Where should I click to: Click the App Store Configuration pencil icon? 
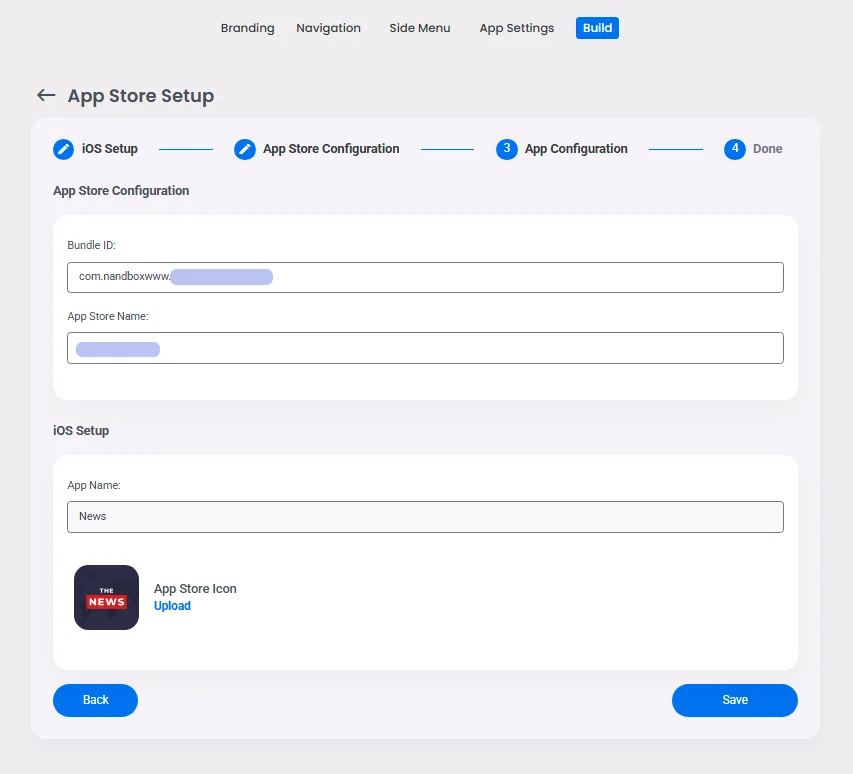coord(245,149)
